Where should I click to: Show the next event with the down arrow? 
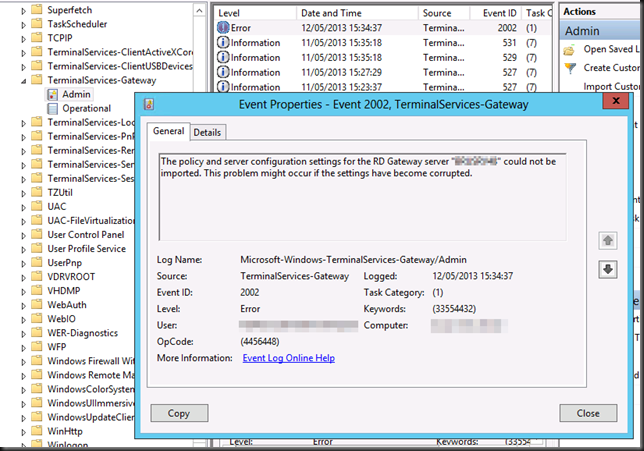[x=608, y=269]
